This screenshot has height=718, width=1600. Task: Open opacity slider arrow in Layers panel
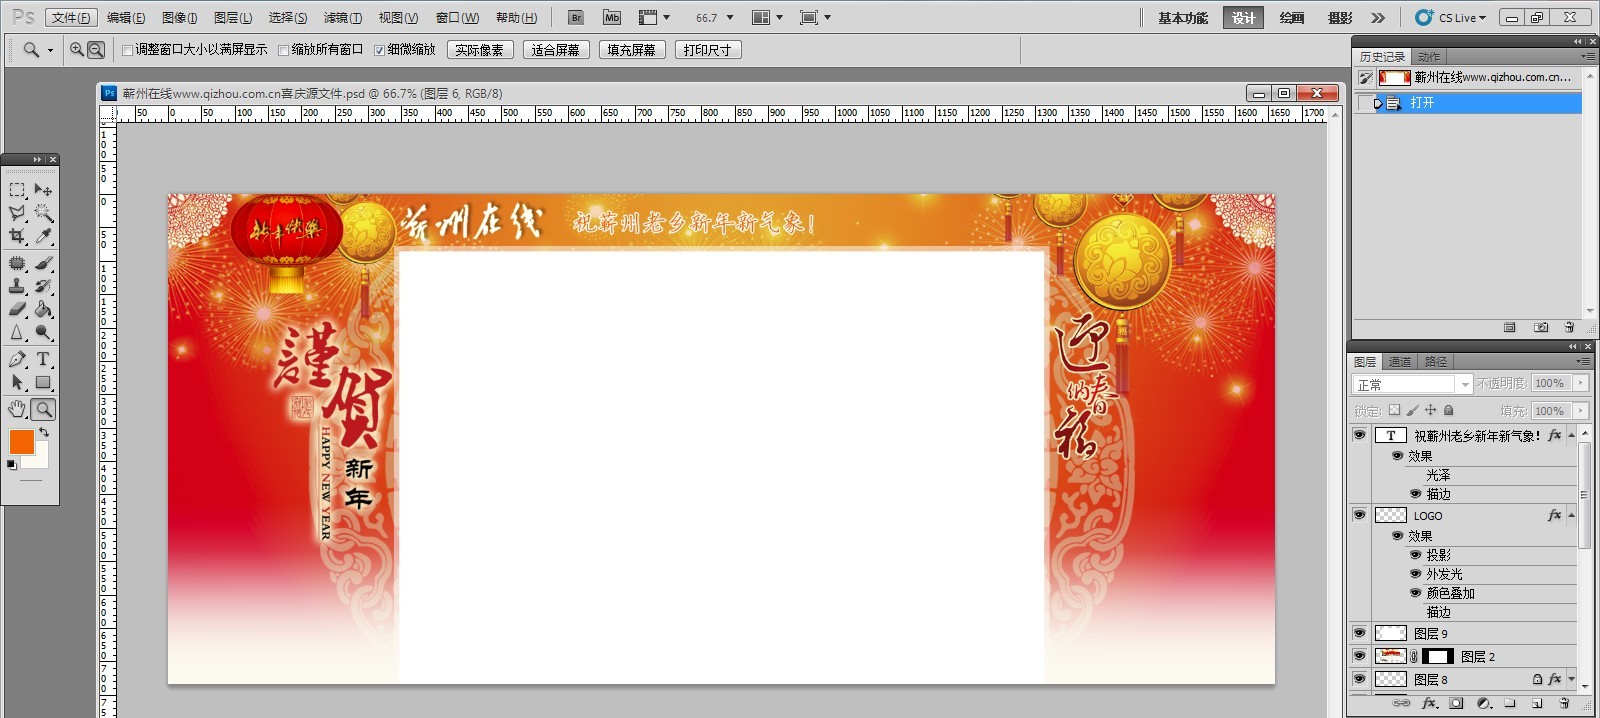tap(1581, 383)
